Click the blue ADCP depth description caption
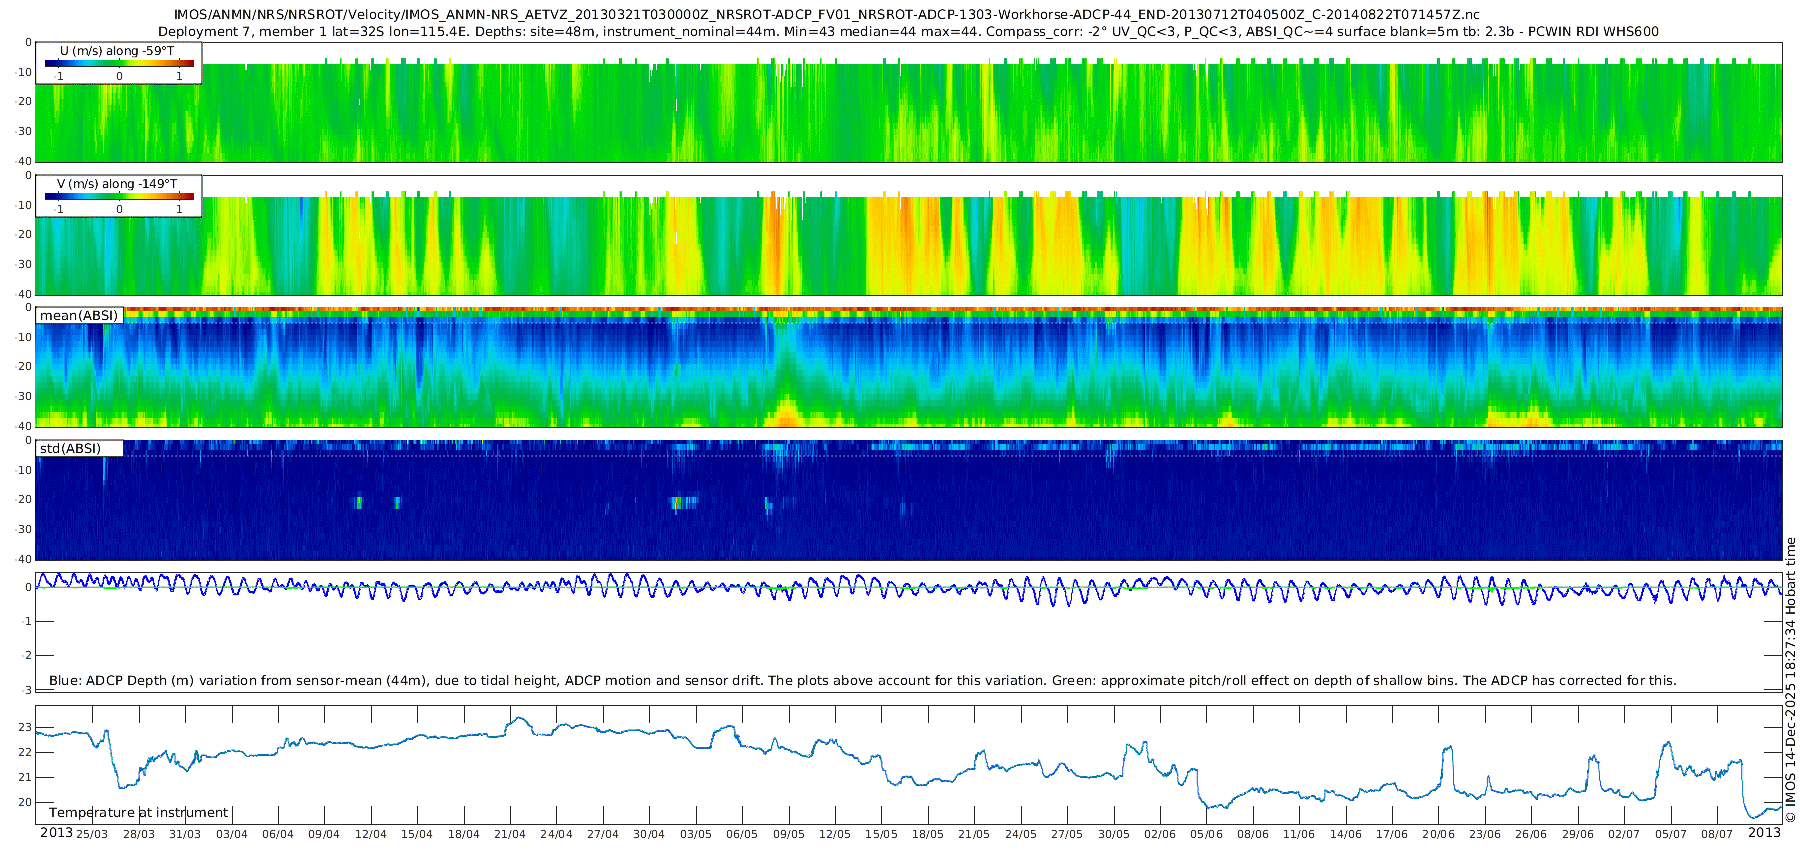1800x850 pixels. (862, 681)
